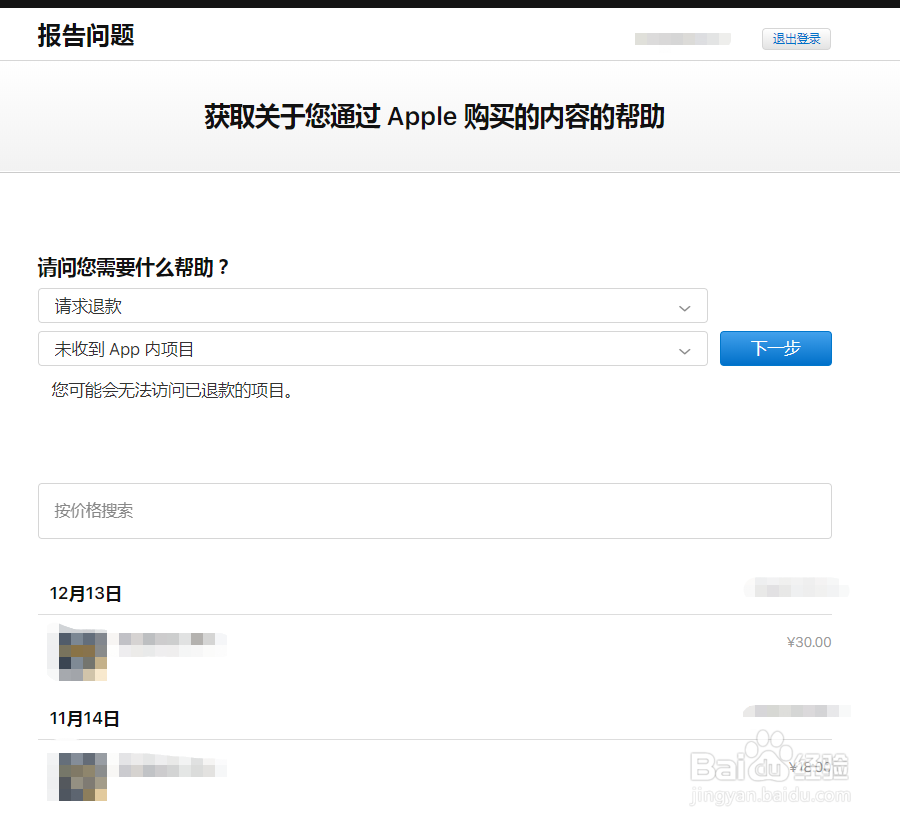Click inside the 按价格搜索 search field

tap(434, 510)
